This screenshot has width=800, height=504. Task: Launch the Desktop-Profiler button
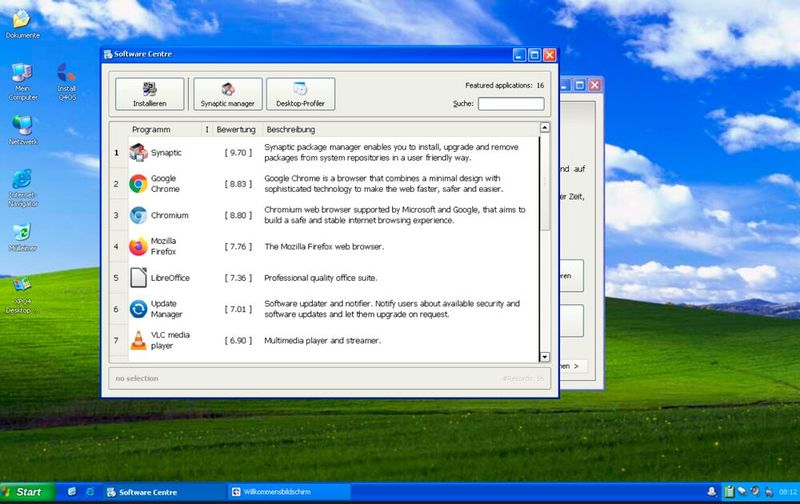click(x=301, y=94)
